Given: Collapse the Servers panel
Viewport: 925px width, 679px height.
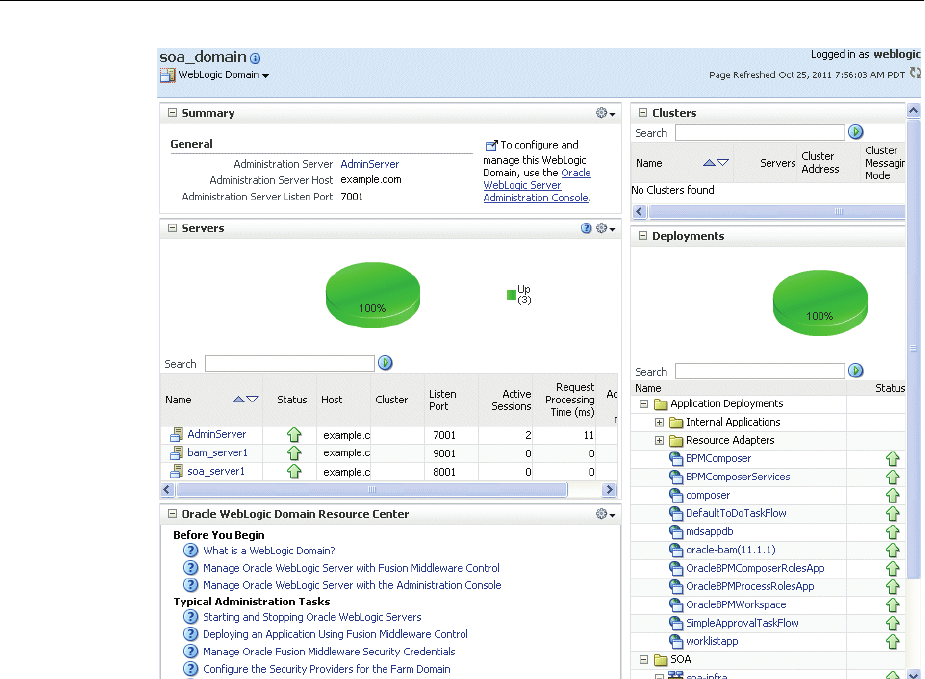Looking at the screenshot, I should point(172,228).
